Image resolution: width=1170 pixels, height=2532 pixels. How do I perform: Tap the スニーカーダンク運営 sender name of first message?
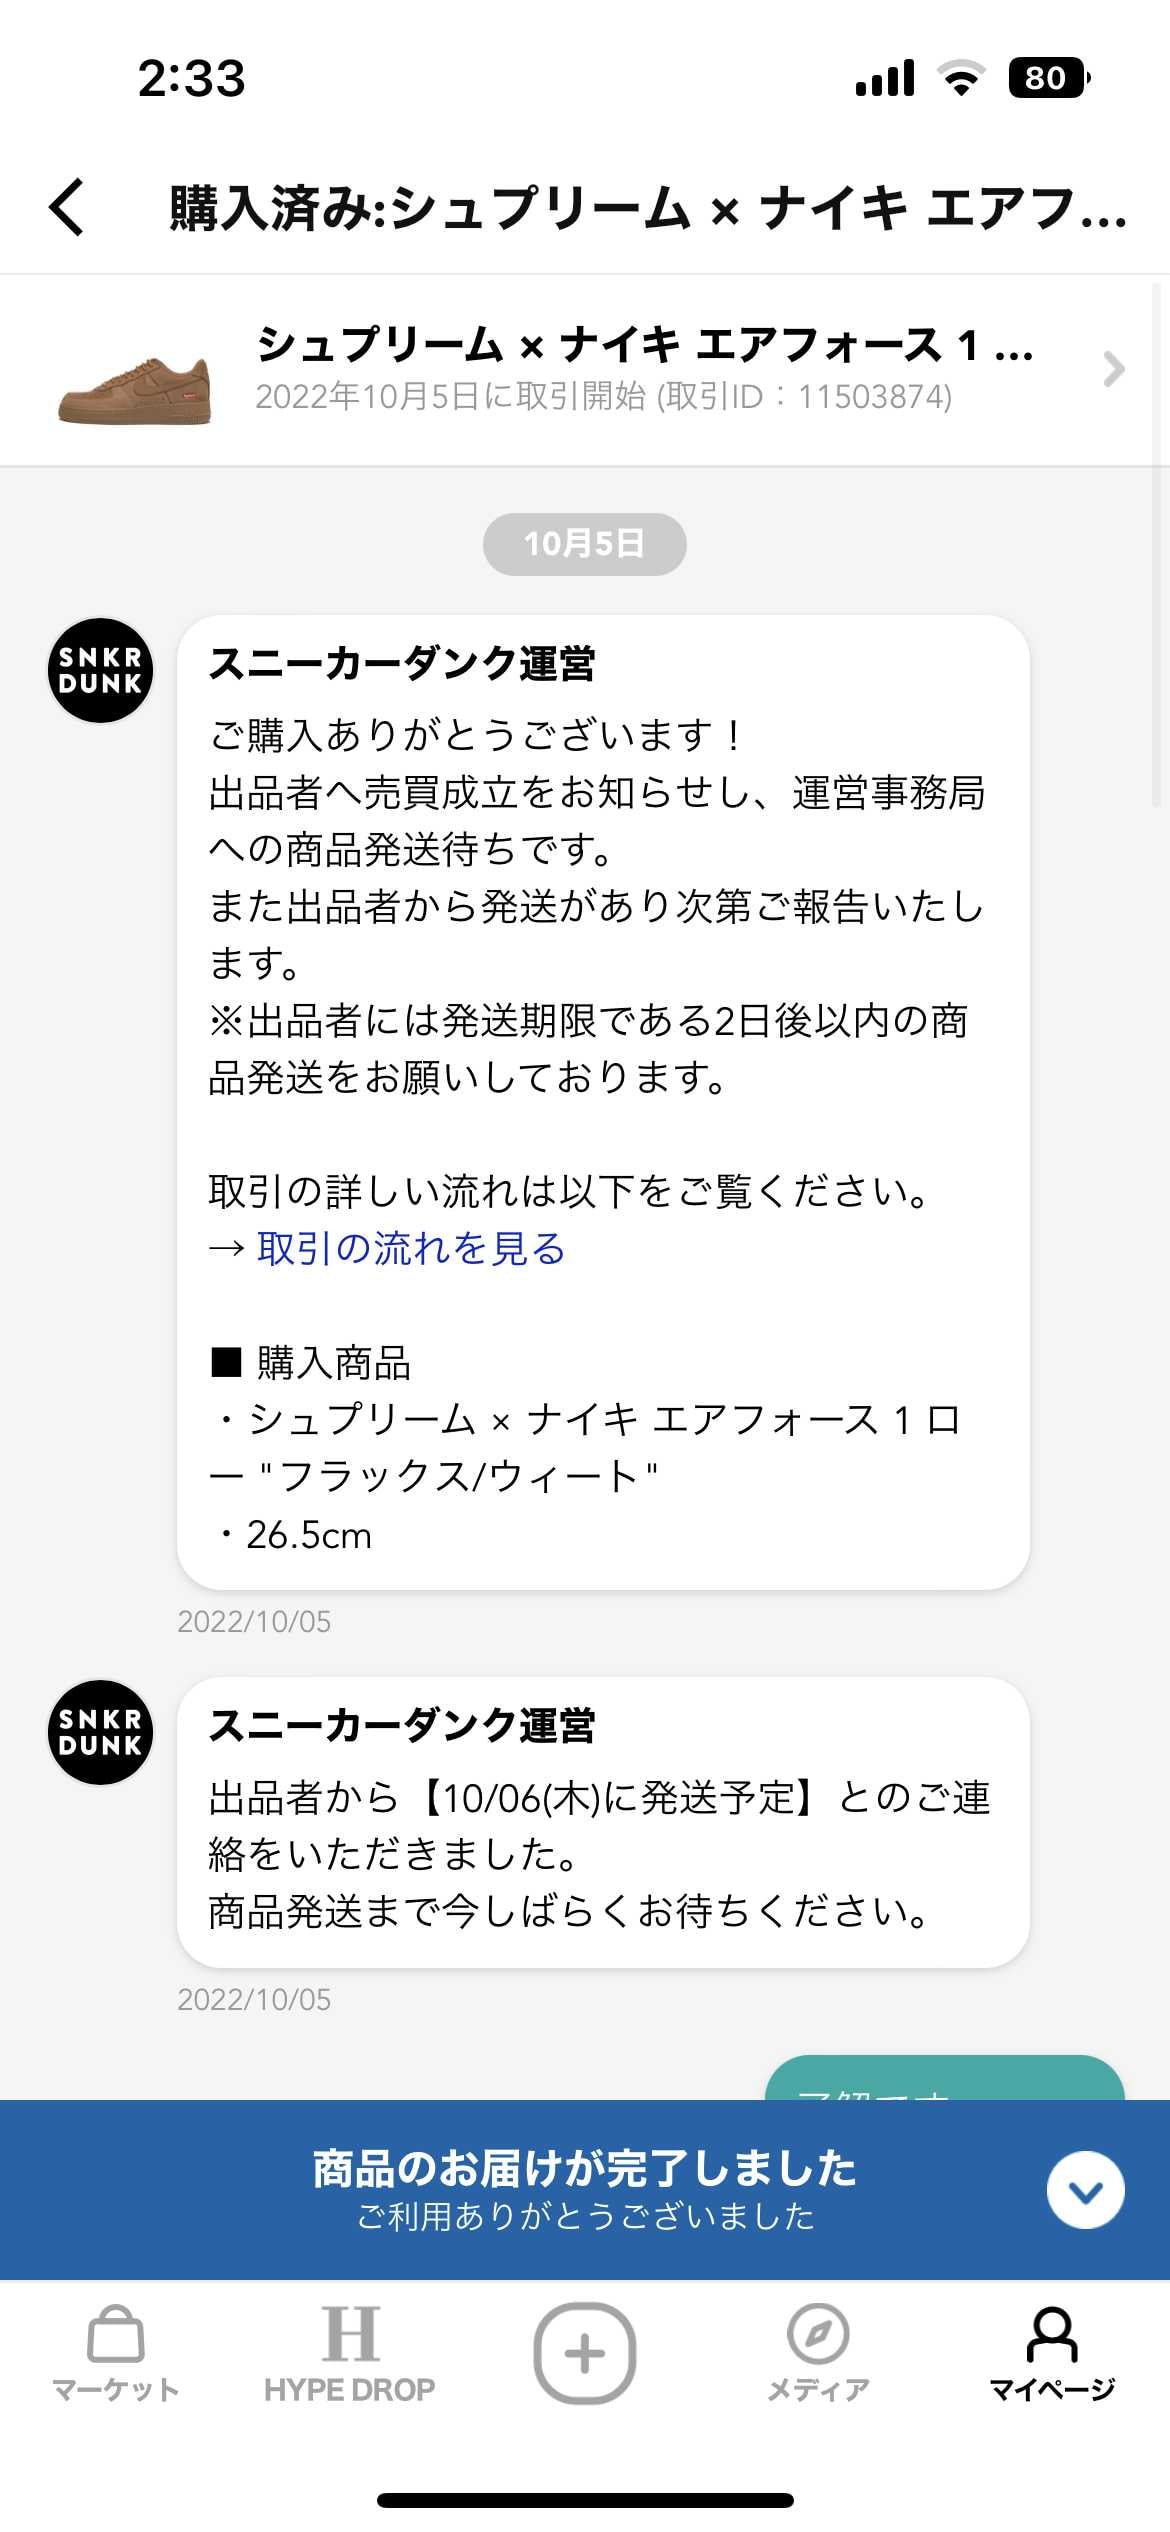pos(402,664)
